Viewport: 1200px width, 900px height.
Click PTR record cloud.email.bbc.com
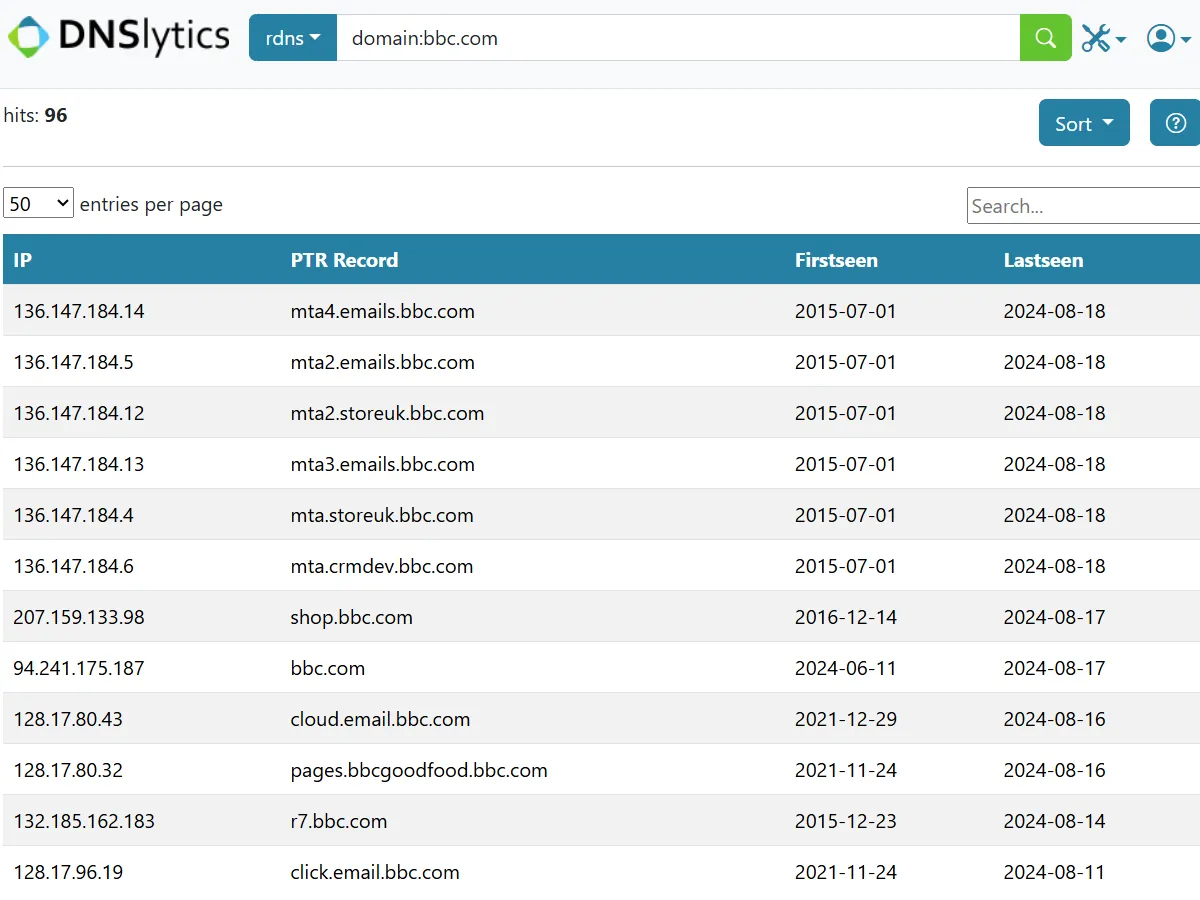coord(380,719)
